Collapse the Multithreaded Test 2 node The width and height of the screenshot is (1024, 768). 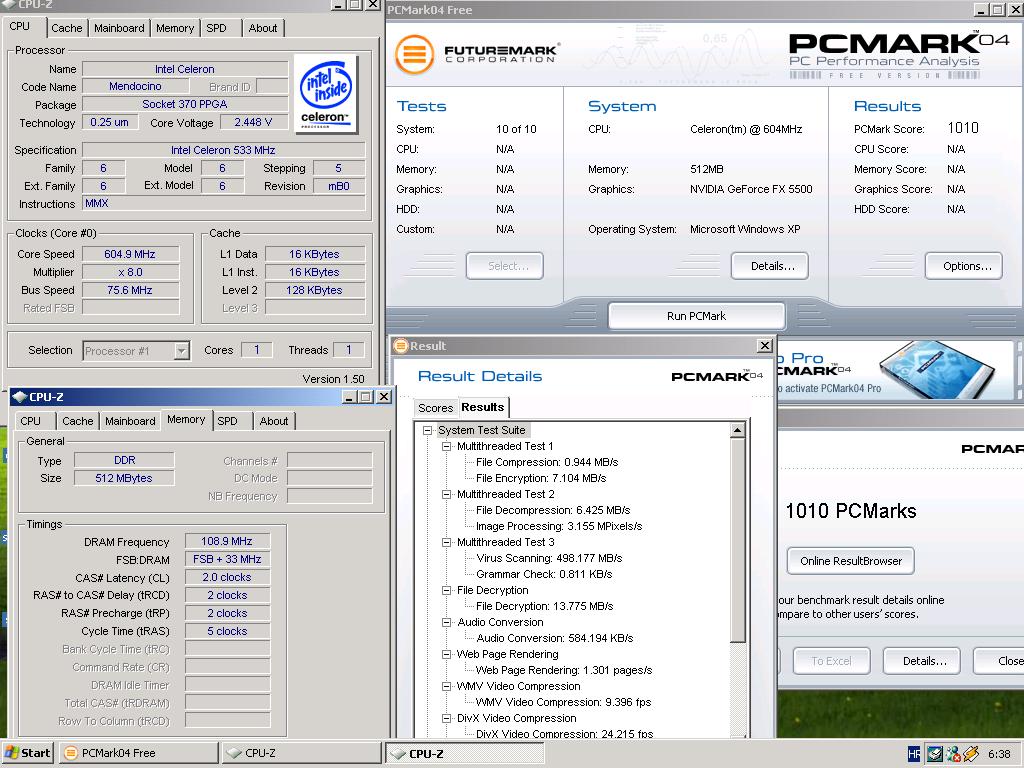click(447, 494)
